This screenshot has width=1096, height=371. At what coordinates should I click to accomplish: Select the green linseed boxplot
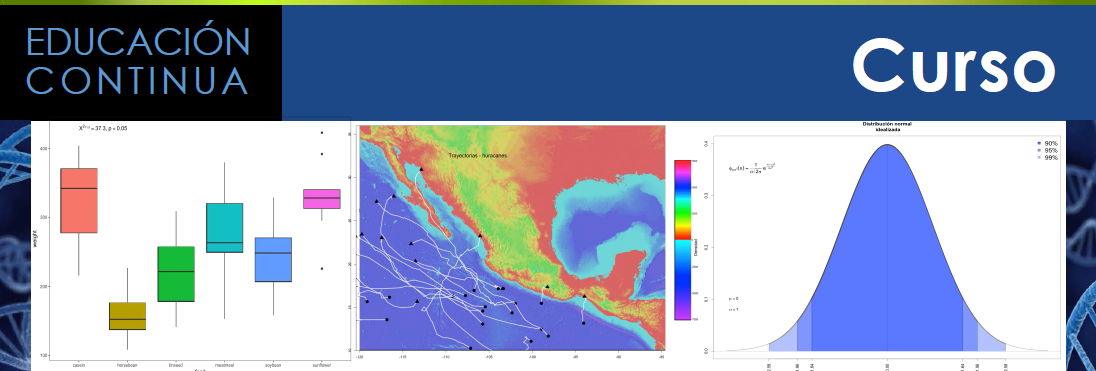176,274
